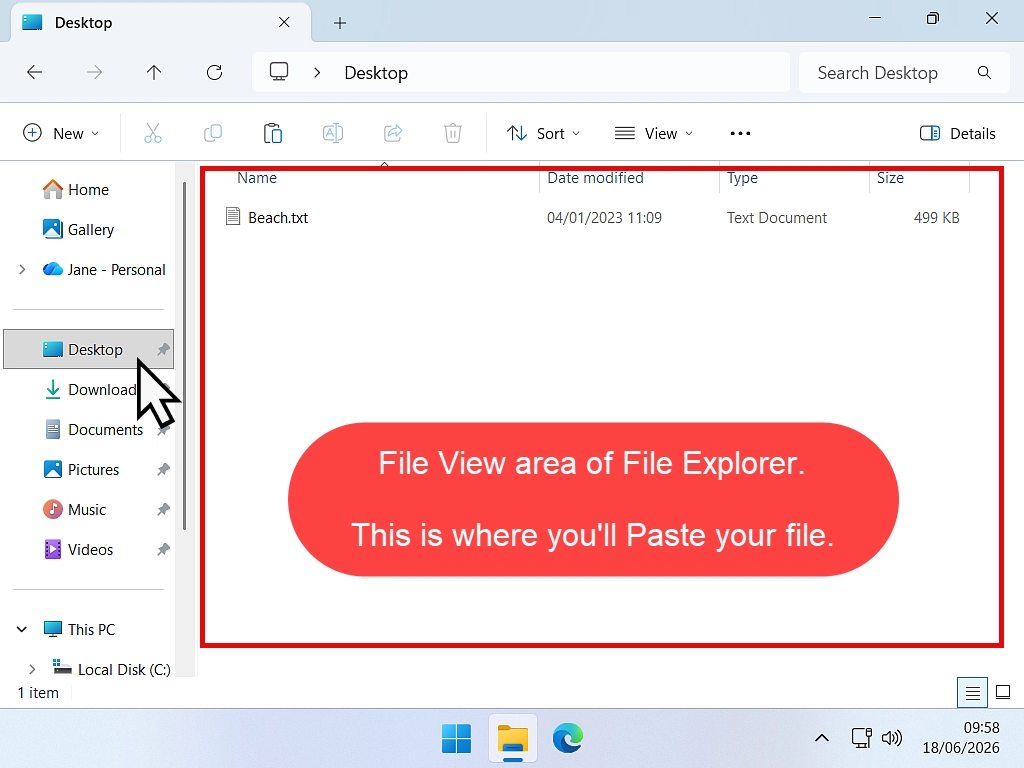
Task: Open Videos in the navigation pane
Action: [78, 549]
